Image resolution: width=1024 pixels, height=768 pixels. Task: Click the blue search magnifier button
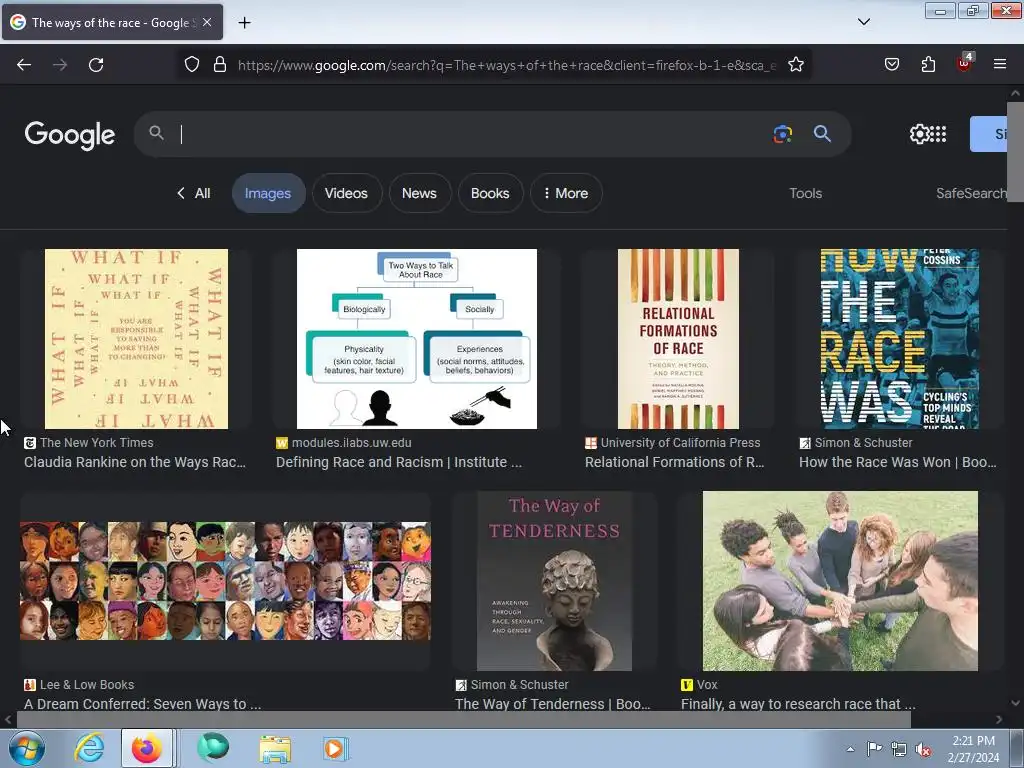tap(822, 134)
